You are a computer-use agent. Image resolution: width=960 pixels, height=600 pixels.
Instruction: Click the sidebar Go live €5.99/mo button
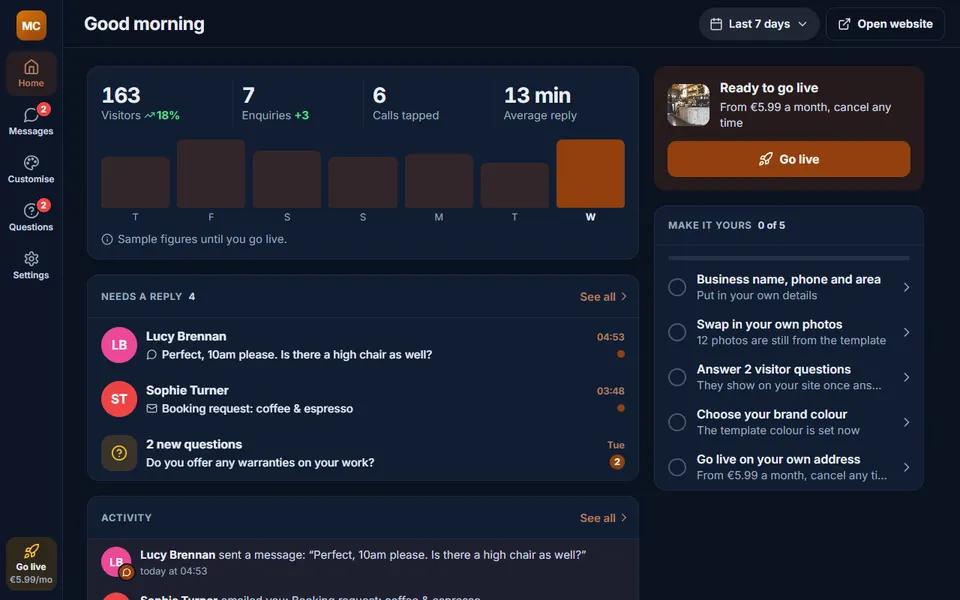[x=31, y=564]
